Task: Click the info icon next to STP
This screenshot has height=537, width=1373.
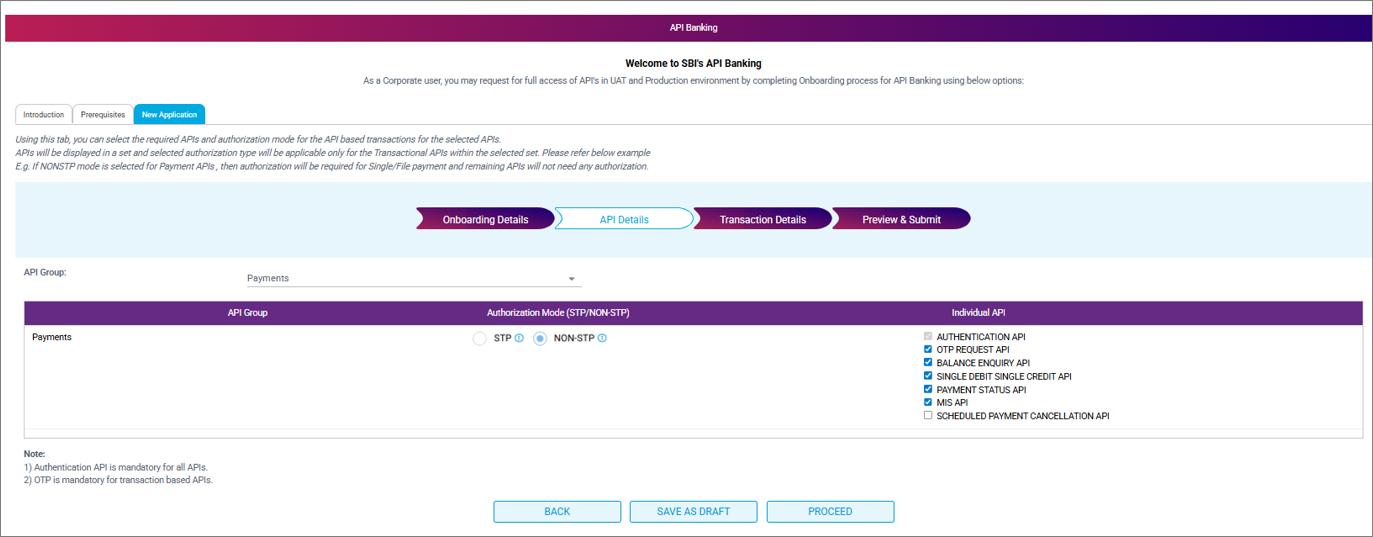Action: coord(519,339)
